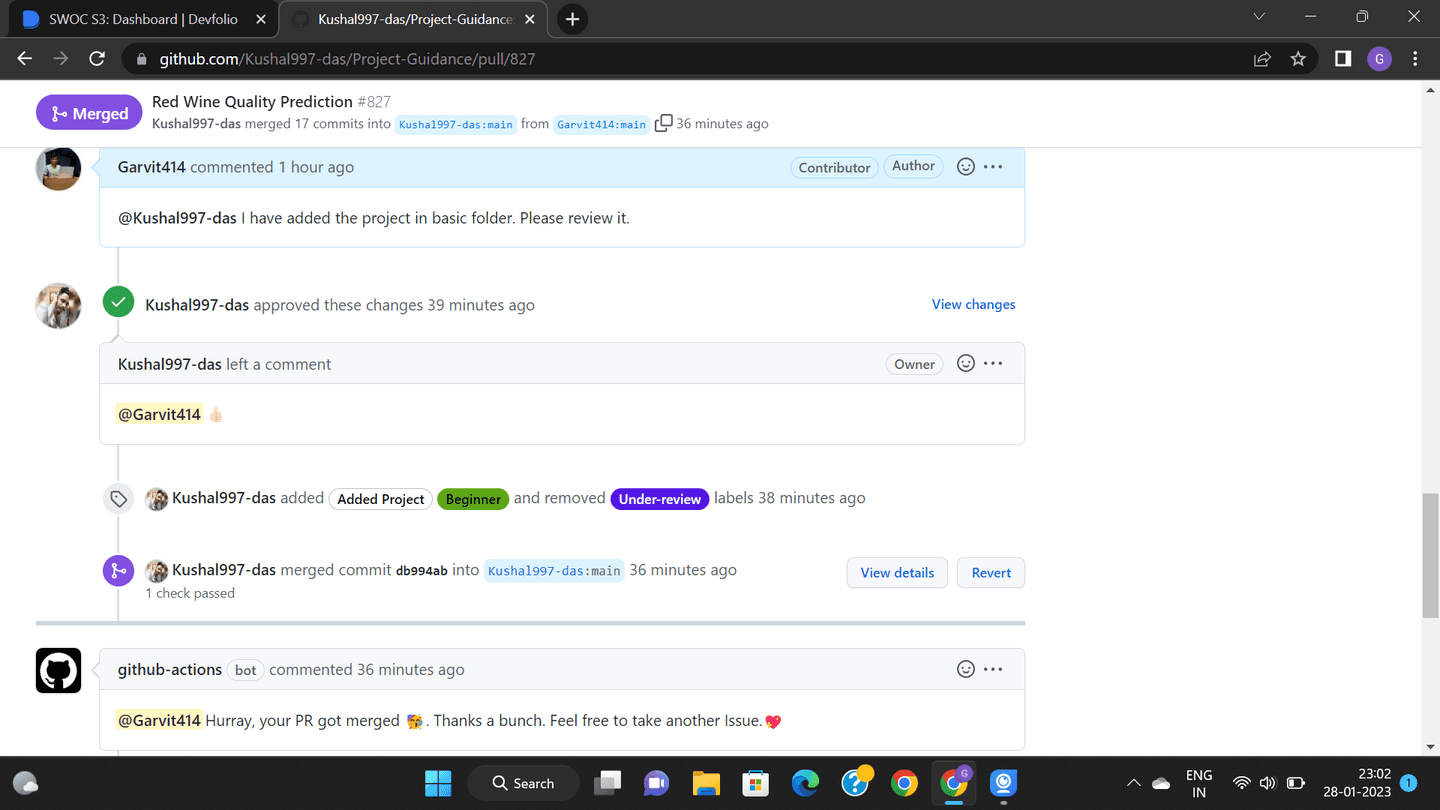The height and width of the screenshot is (810, 1440).
Task: Open commit db994ab link
Action: (421, 571)
